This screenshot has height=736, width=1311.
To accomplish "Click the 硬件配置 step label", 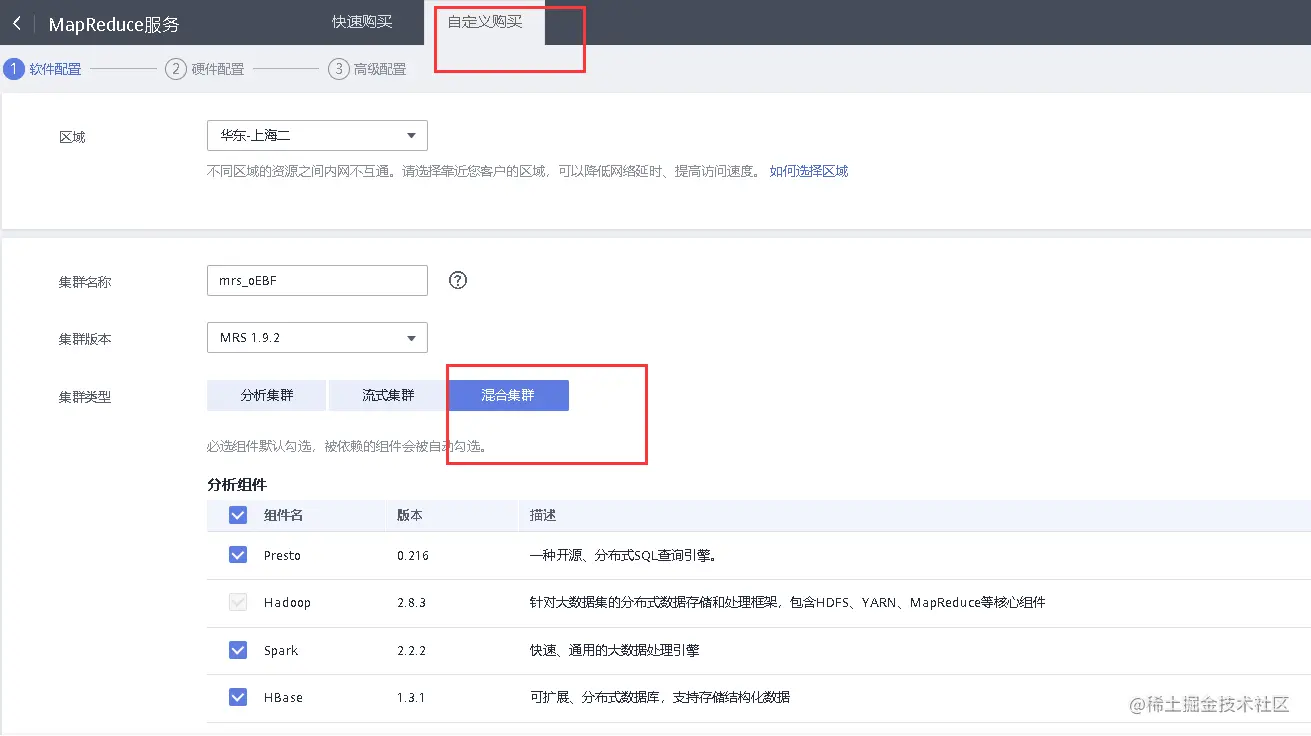I will [218, 69].
